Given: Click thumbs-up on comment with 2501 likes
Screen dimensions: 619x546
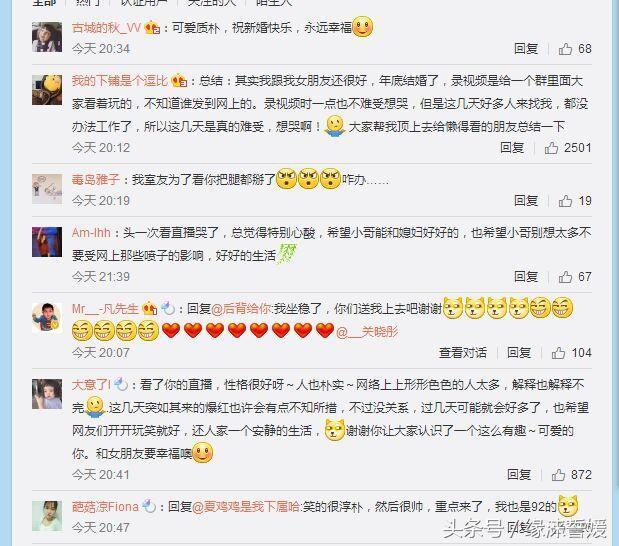Looking at the screenshot, I should click(x=568, y=148).
